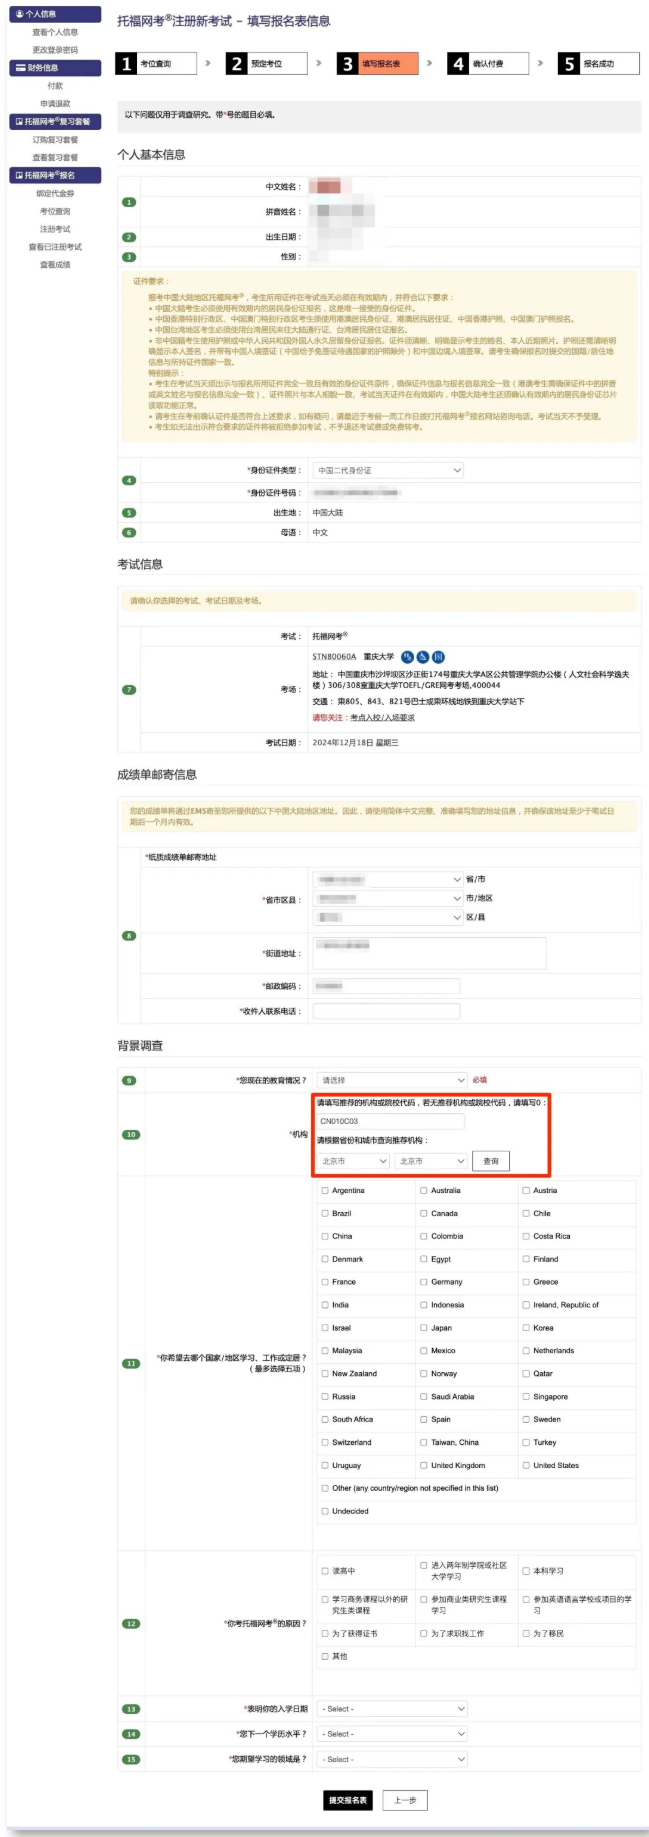649x1837 pixels.
Task: Open the second 北京市 city dropdown
Action: pyautogui.click(x=431, y=1161)
